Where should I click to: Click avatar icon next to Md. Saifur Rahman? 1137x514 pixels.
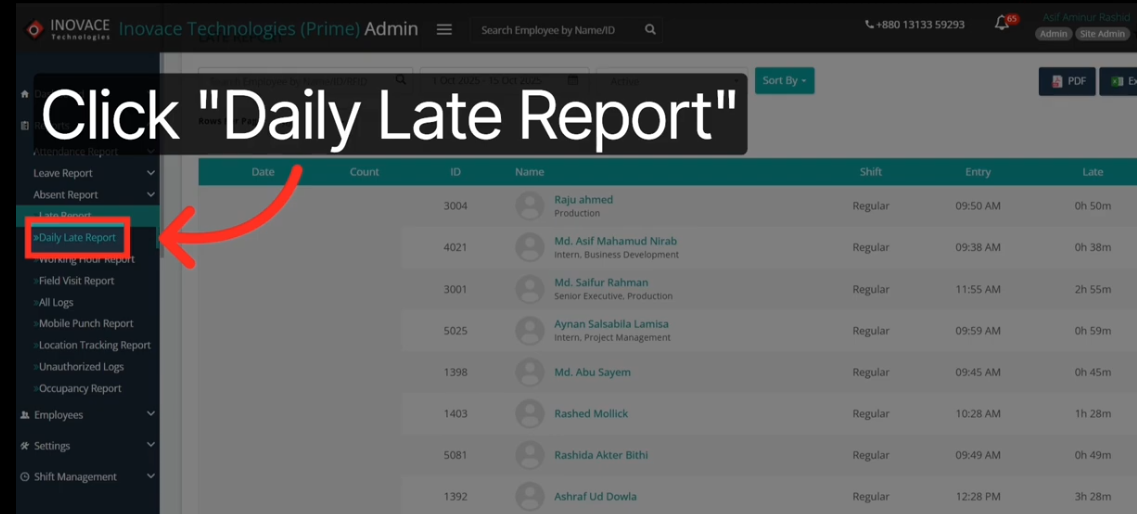point(530,289)
